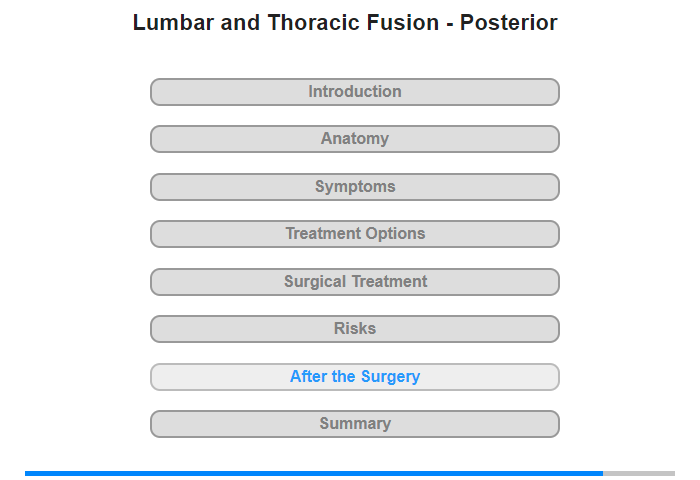Click the Lumbar and Thoracic Fusion title
Screen dimensions: 700x480
pyautogui.click(x=345, y=23)
